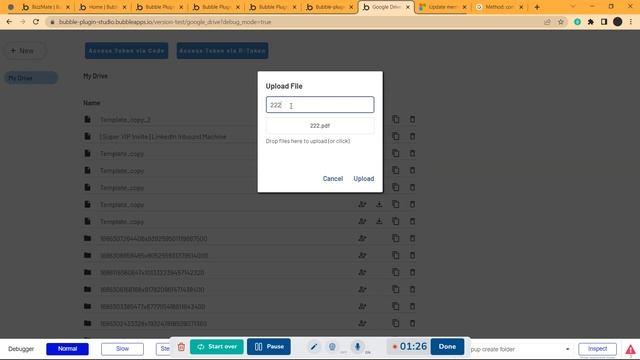
Task: Click the Access Token via R. Token button
Action: (222, 51)
